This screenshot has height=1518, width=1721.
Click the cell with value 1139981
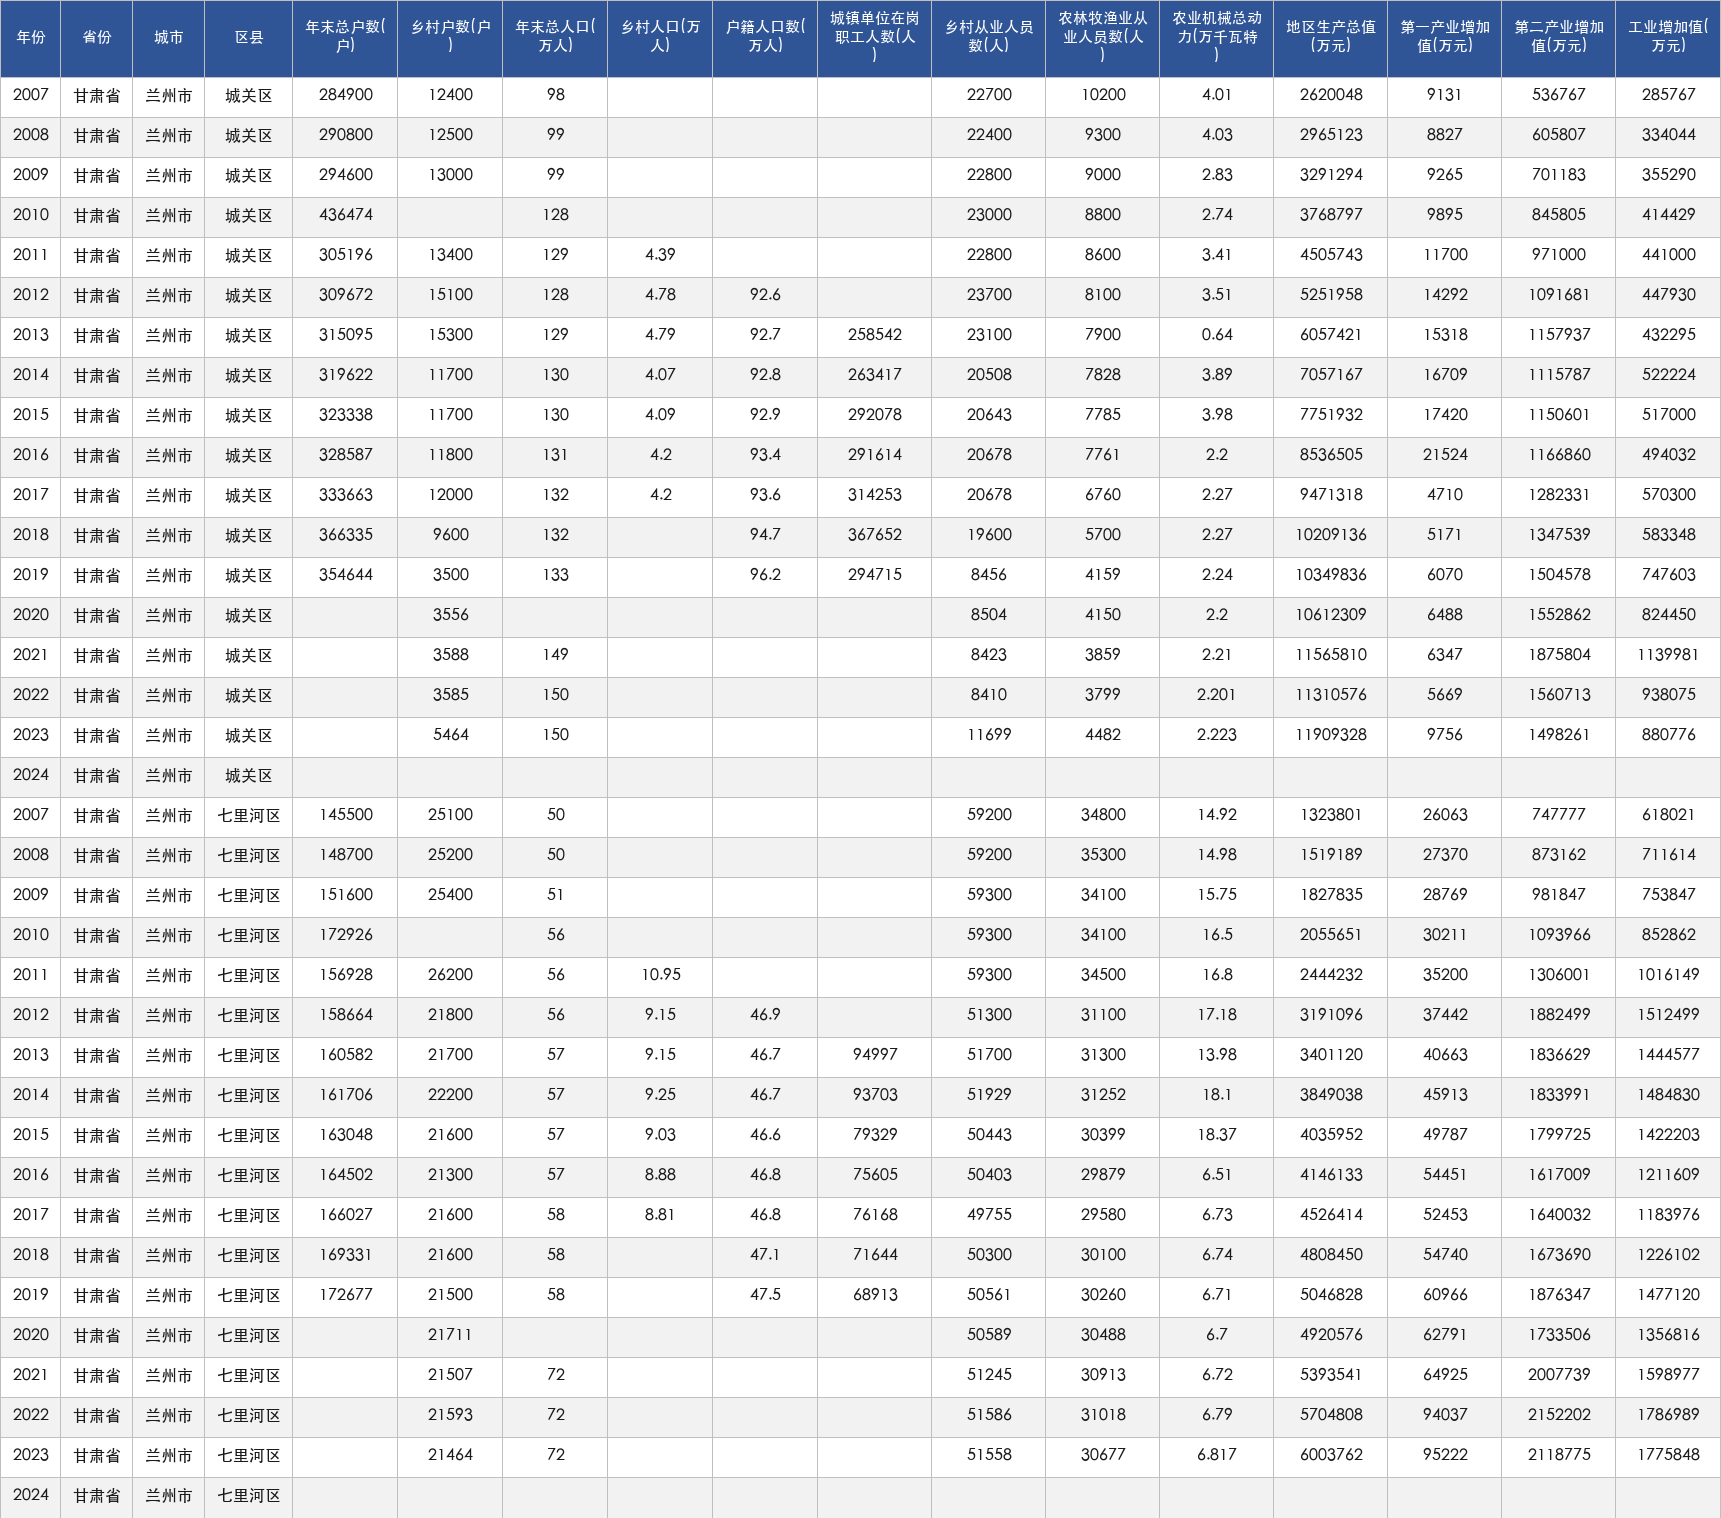tap(1668, 656)
